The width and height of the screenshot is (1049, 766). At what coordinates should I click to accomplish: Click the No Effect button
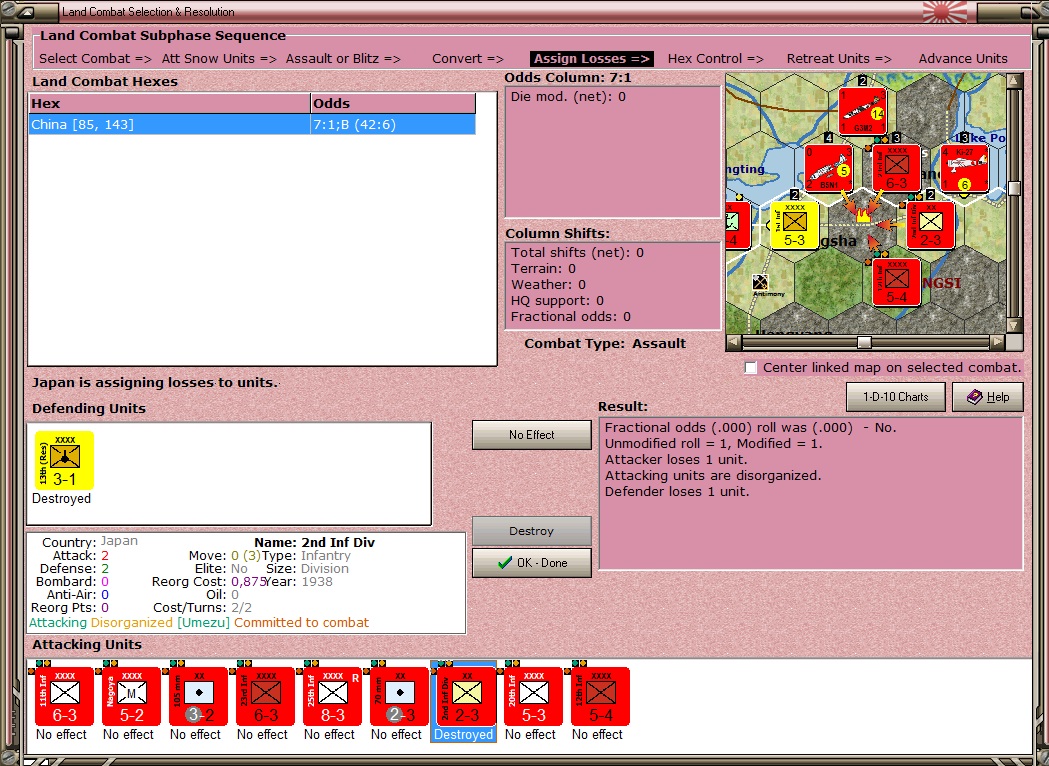tap(532, 435)
